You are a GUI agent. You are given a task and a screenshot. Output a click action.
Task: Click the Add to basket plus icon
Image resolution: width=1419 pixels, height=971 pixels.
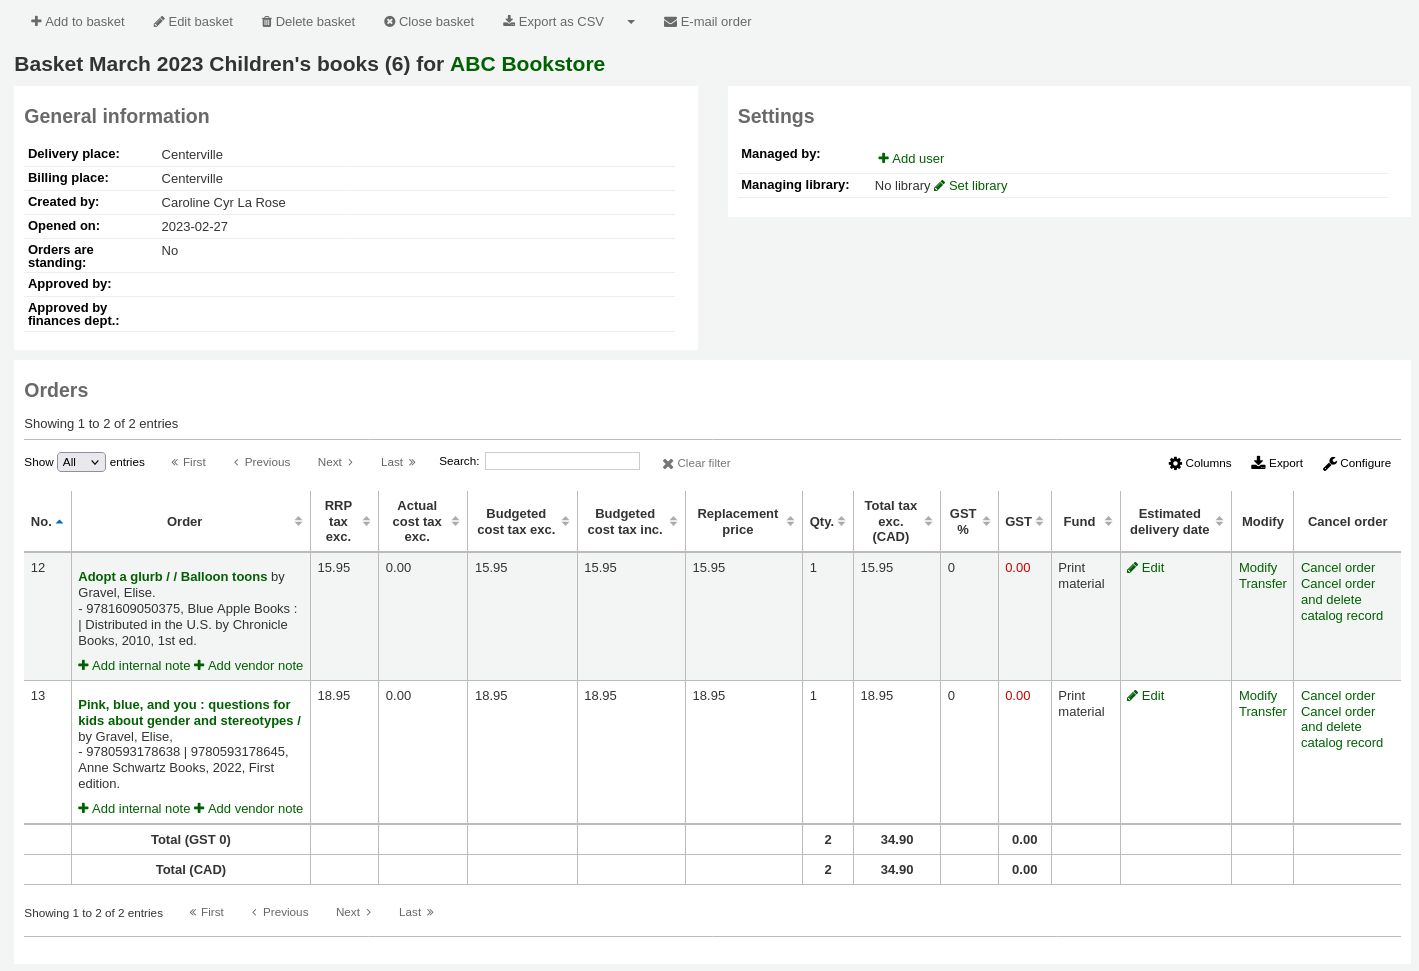tap(36, 21)
